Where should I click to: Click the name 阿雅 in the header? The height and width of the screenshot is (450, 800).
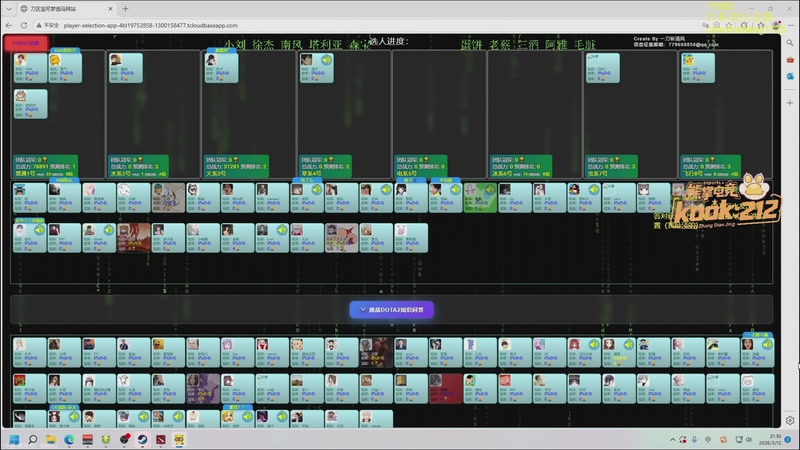pos(556,45)
